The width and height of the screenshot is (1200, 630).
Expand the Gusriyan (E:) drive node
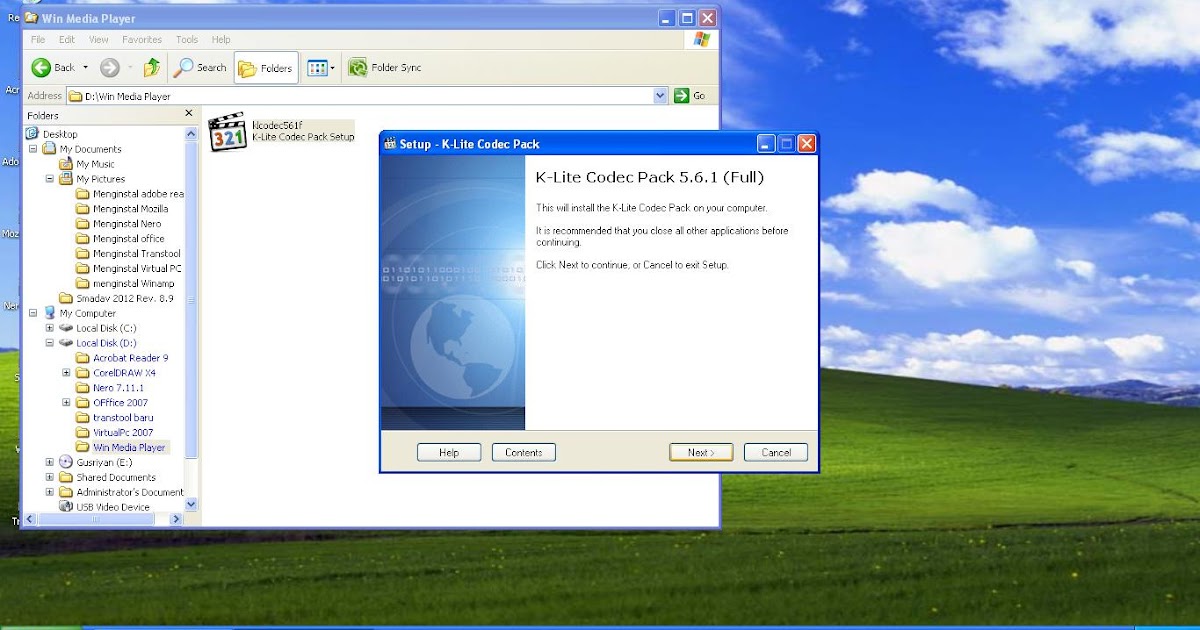pyautogui.click(x=50, y=462)
